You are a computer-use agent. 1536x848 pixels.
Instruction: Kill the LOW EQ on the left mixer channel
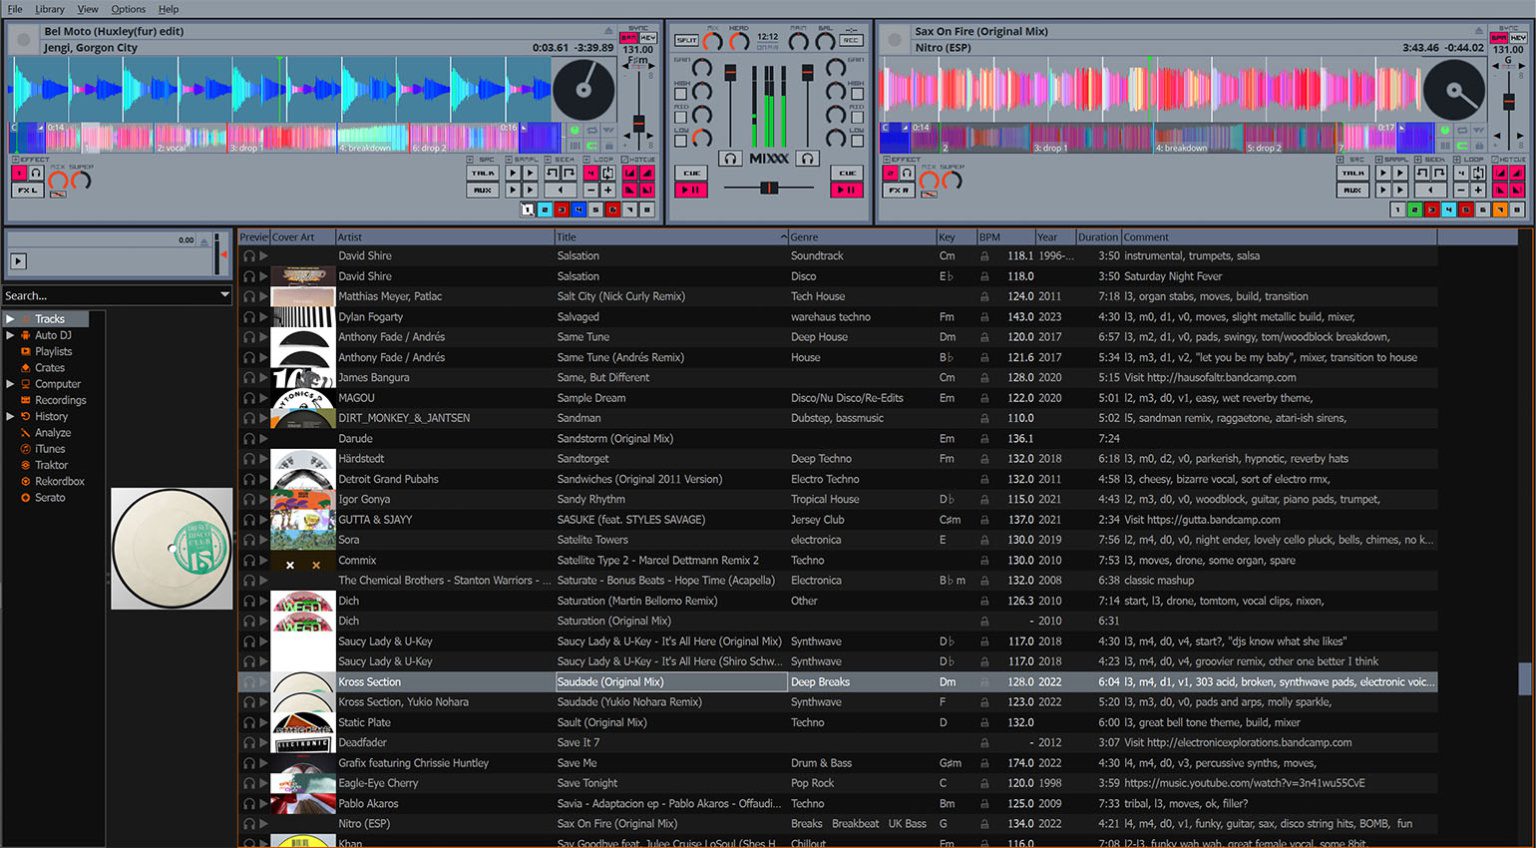[x=681, y=140]
